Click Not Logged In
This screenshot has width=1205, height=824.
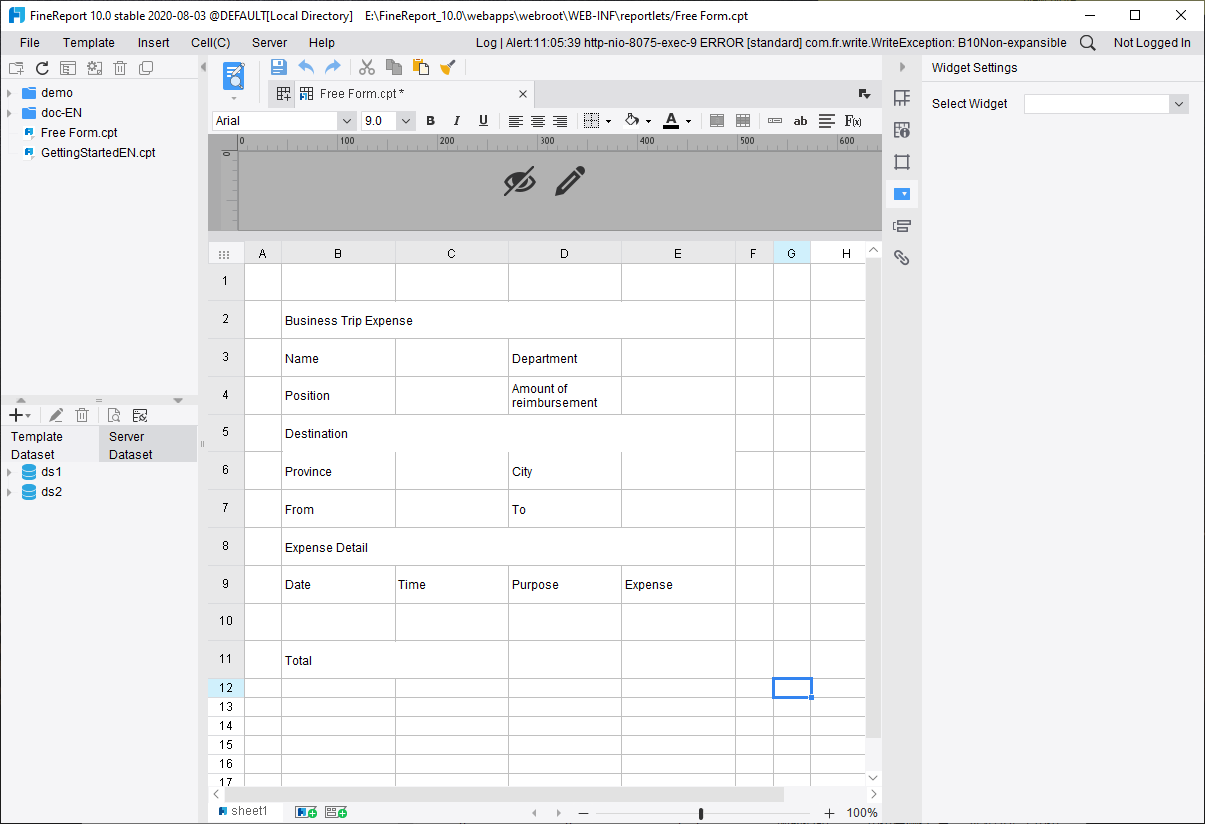tap(1152, 43)
